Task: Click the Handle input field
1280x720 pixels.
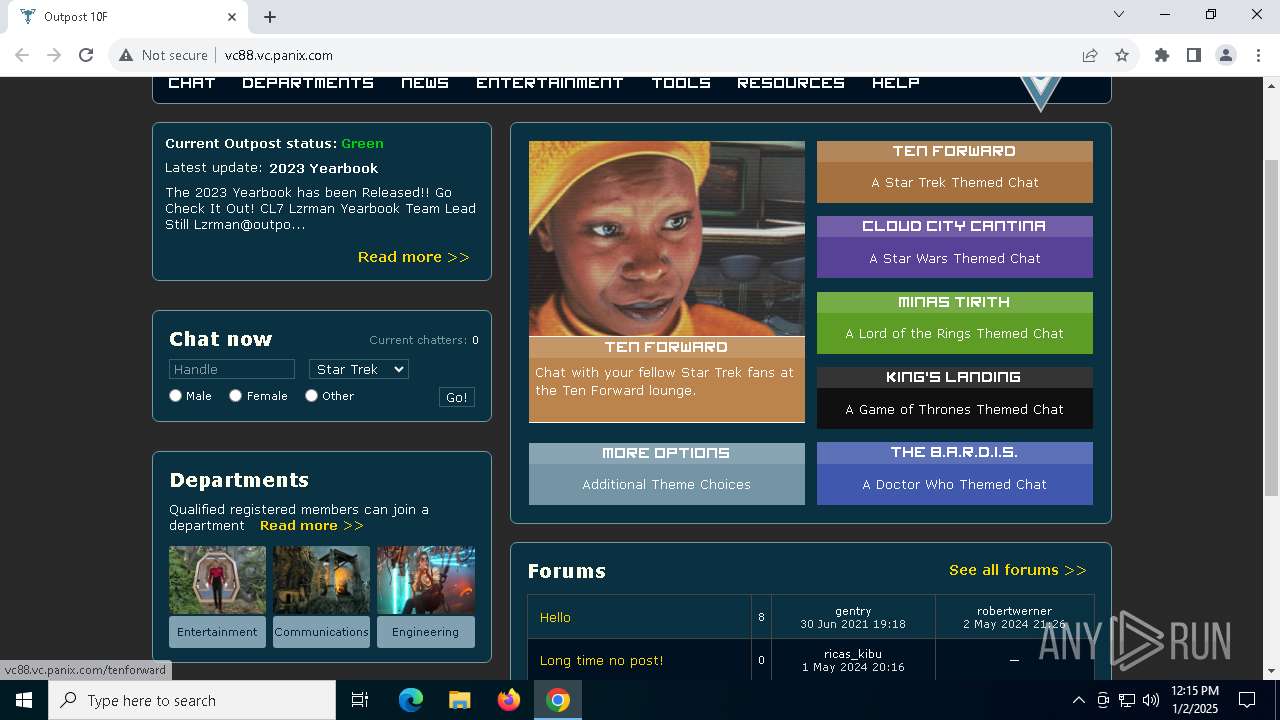Action: click(232, 369)
